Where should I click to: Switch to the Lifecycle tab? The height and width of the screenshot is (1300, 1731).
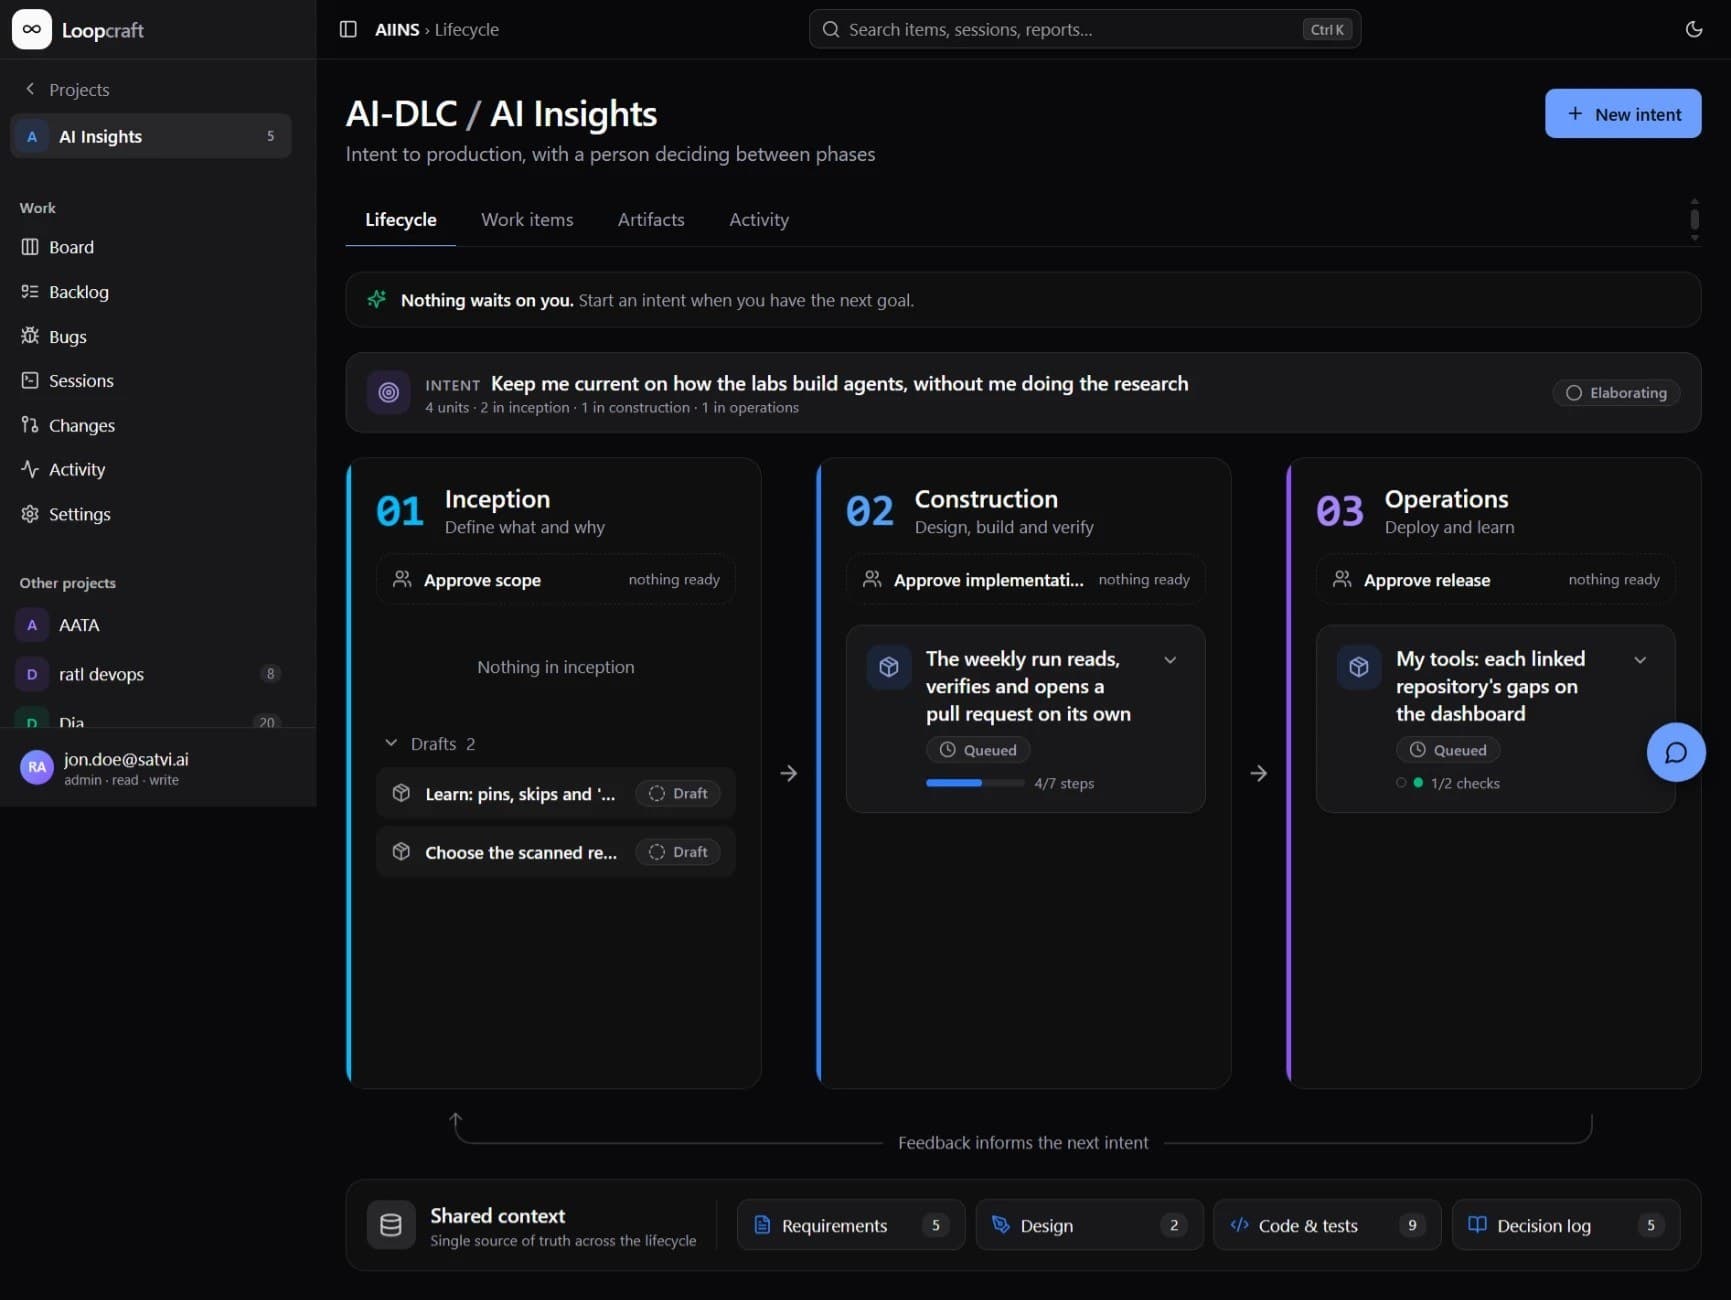[401, 220]
